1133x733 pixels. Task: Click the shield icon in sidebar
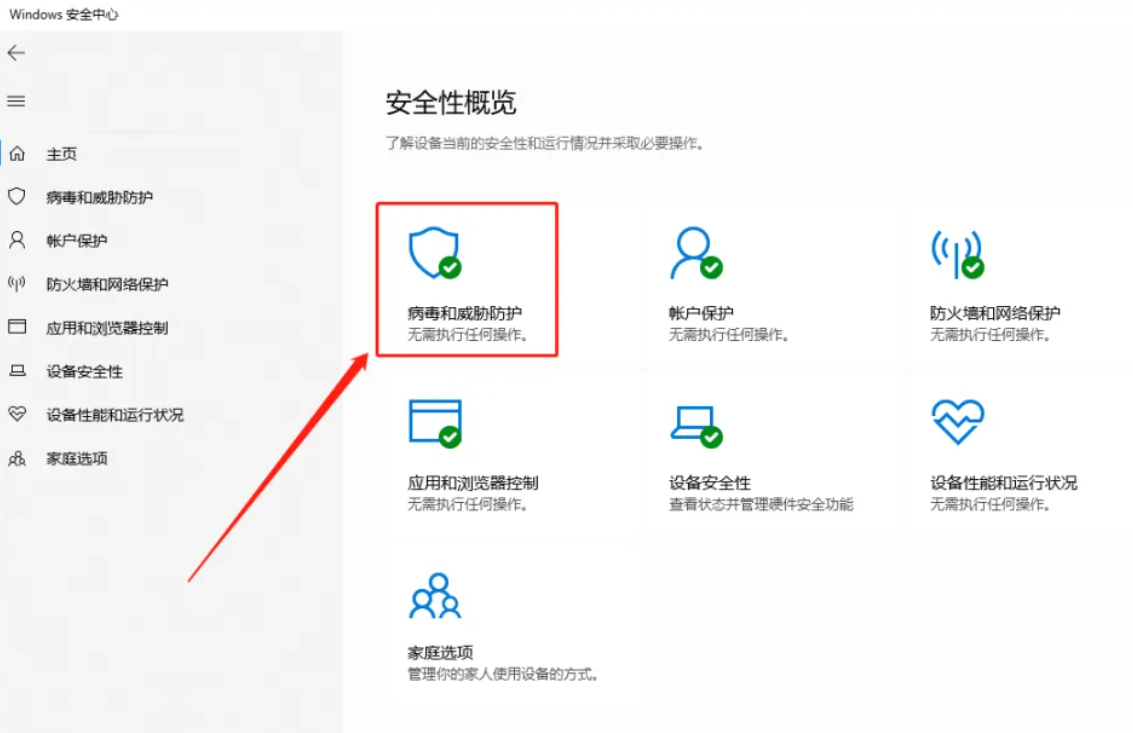pyautogui.click(x=17, y=197)
